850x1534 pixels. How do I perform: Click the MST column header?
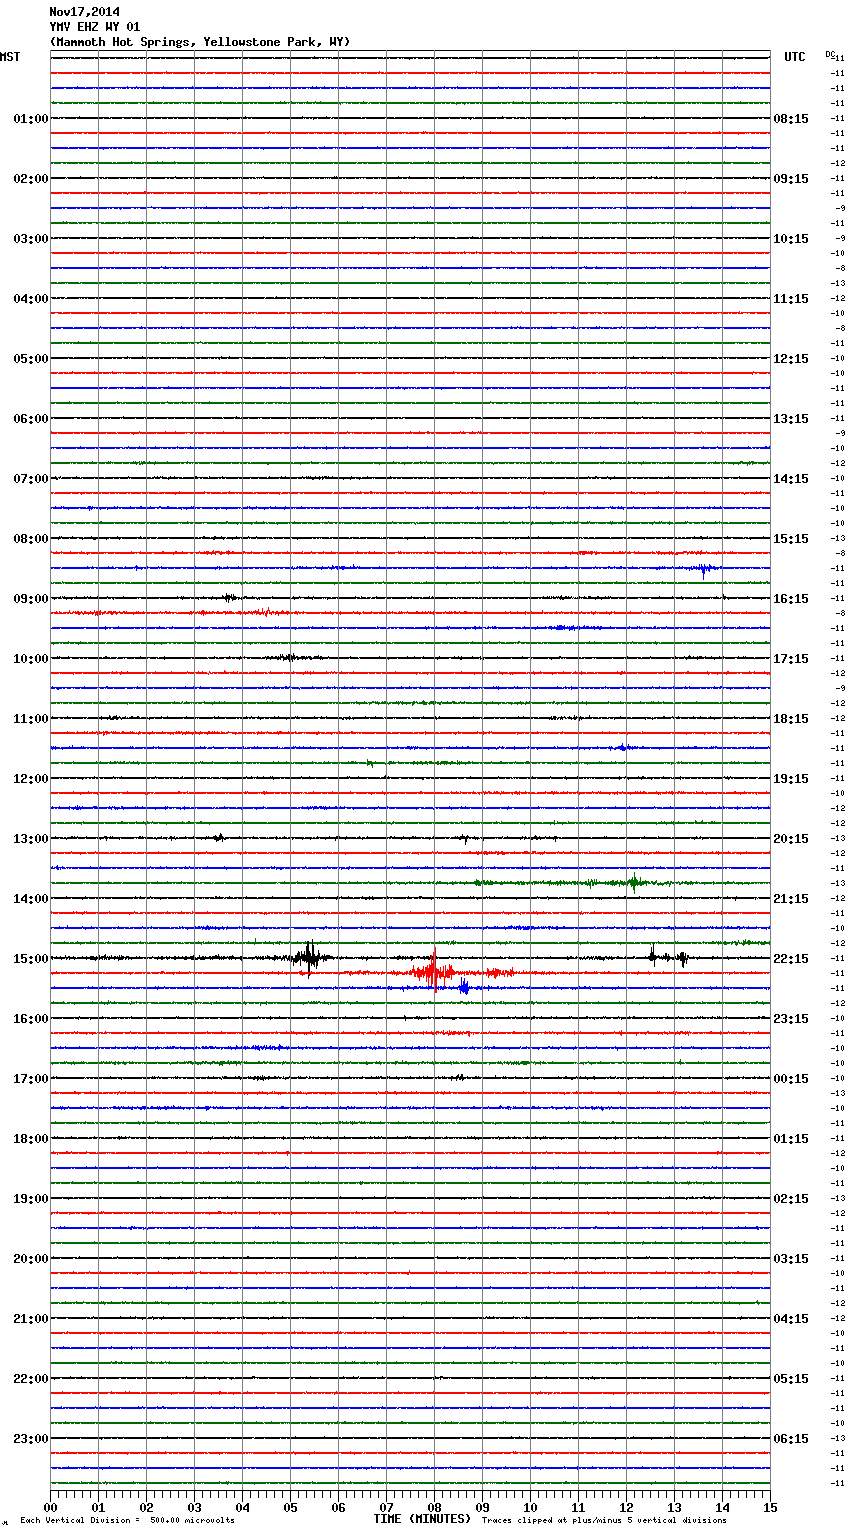coord(10,57)
